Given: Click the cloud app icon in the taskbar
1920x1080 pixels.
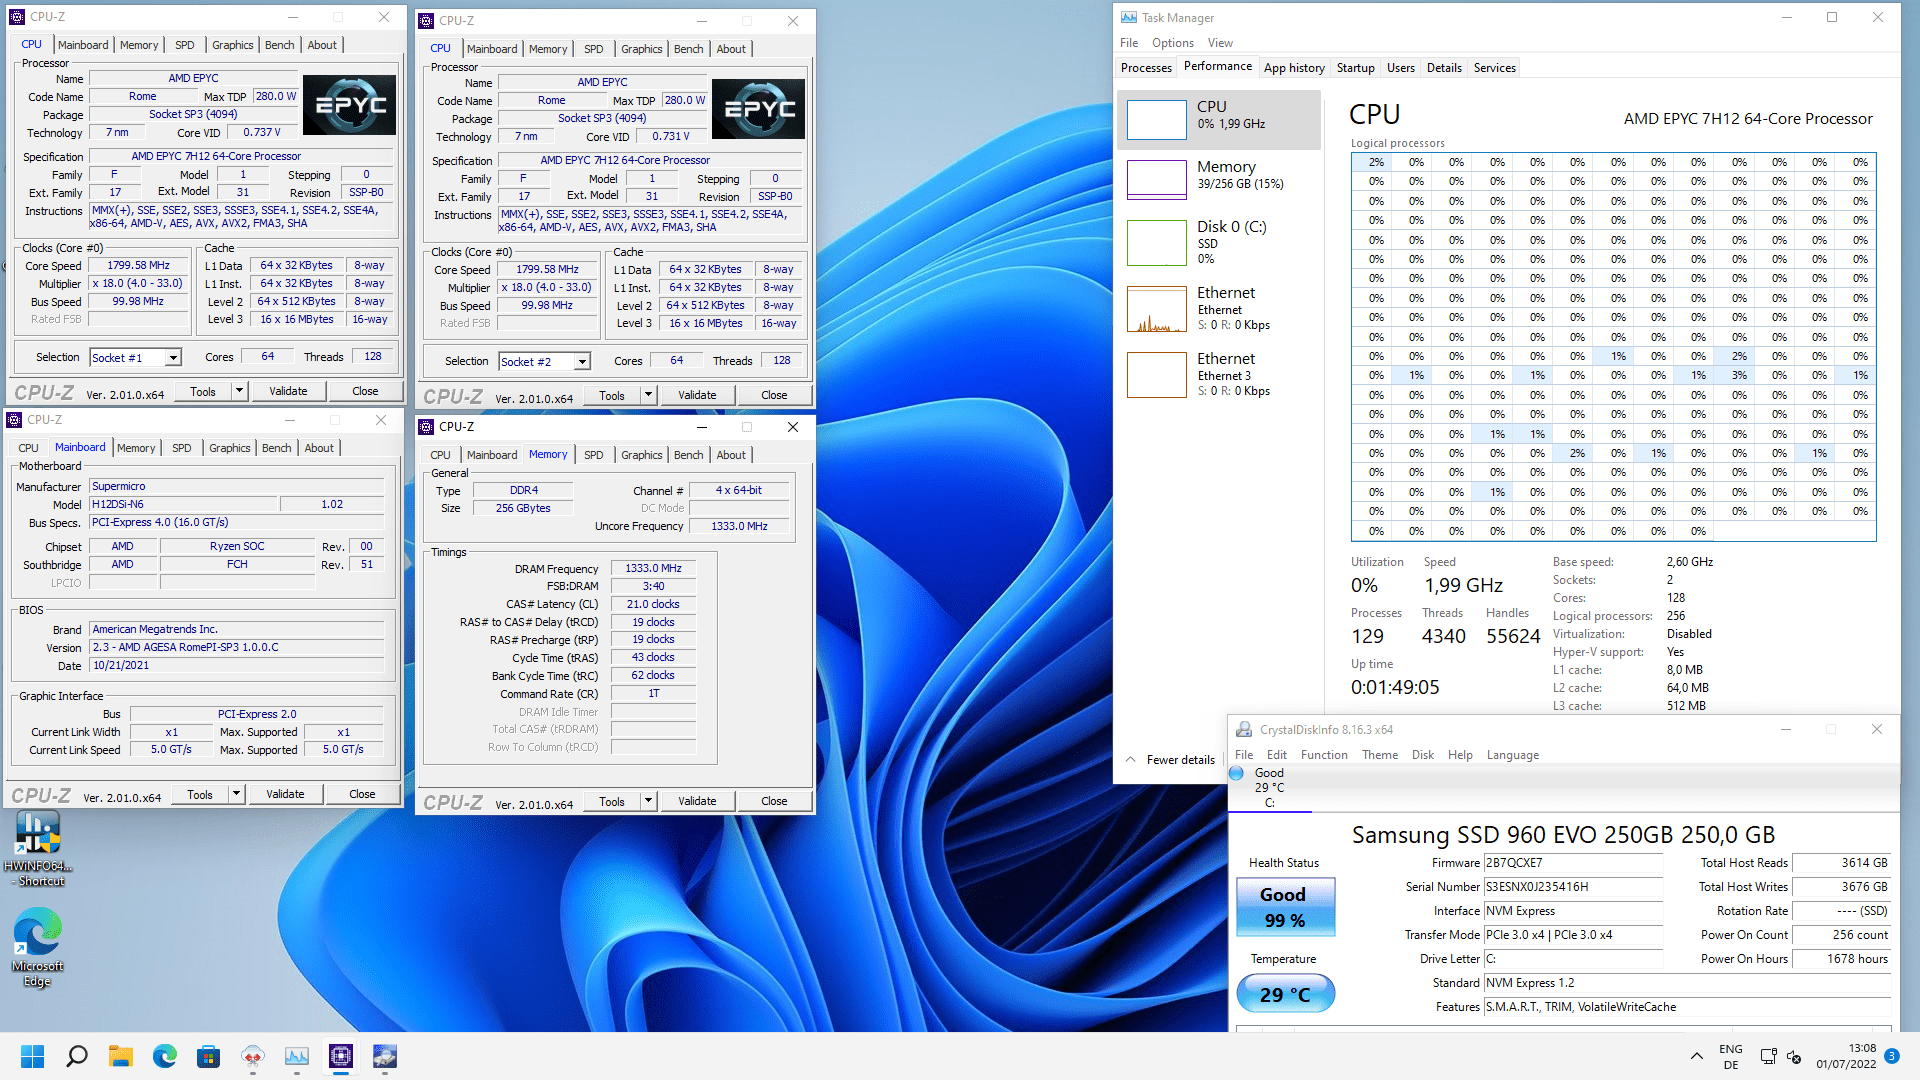Looking at the screenshot, I should pos(253,1056).
